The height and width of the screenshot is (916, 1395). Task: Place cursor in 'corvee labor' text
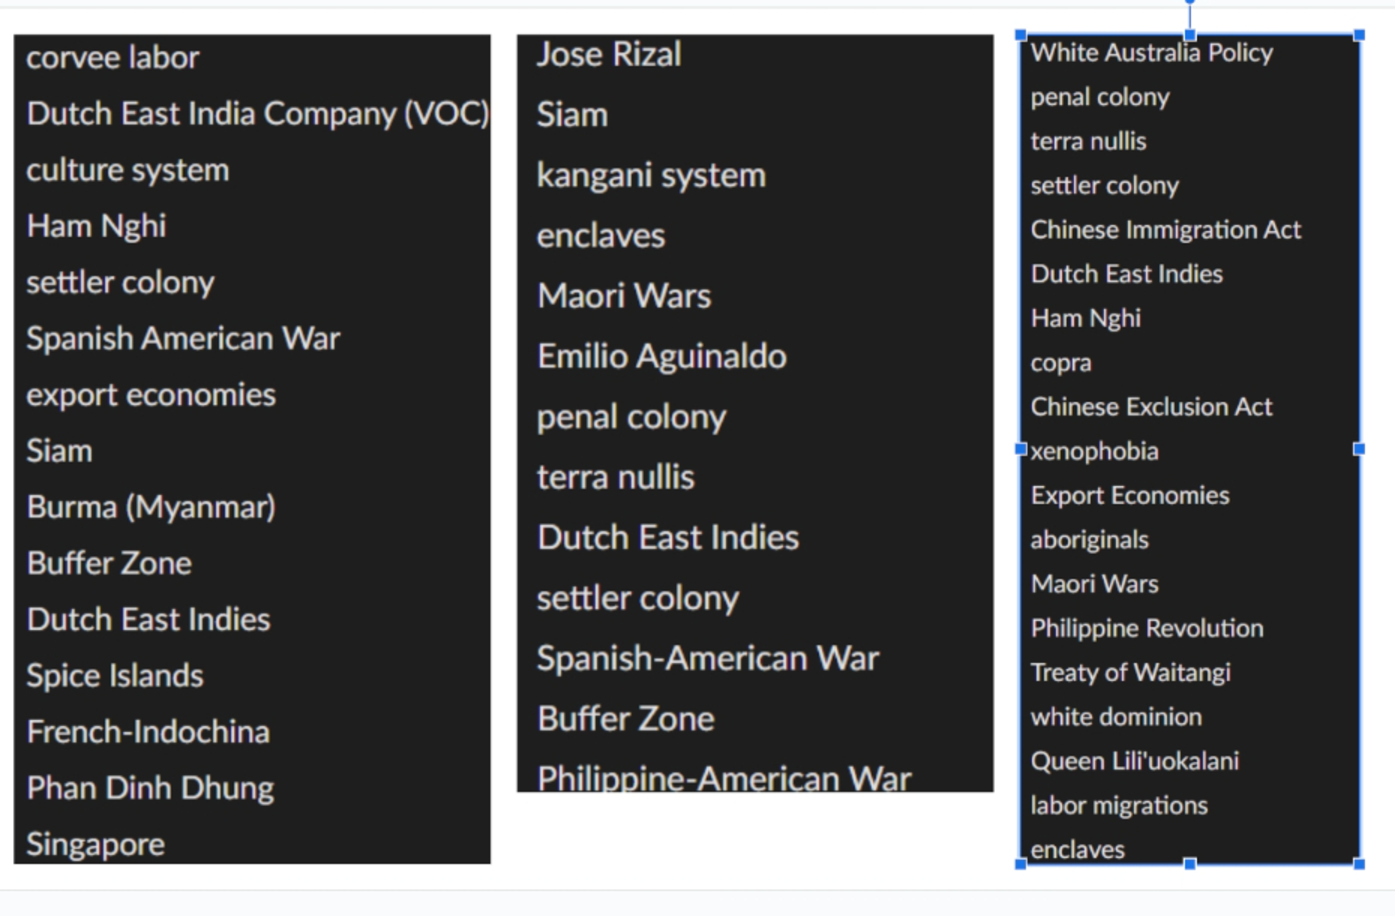point(113,58)
